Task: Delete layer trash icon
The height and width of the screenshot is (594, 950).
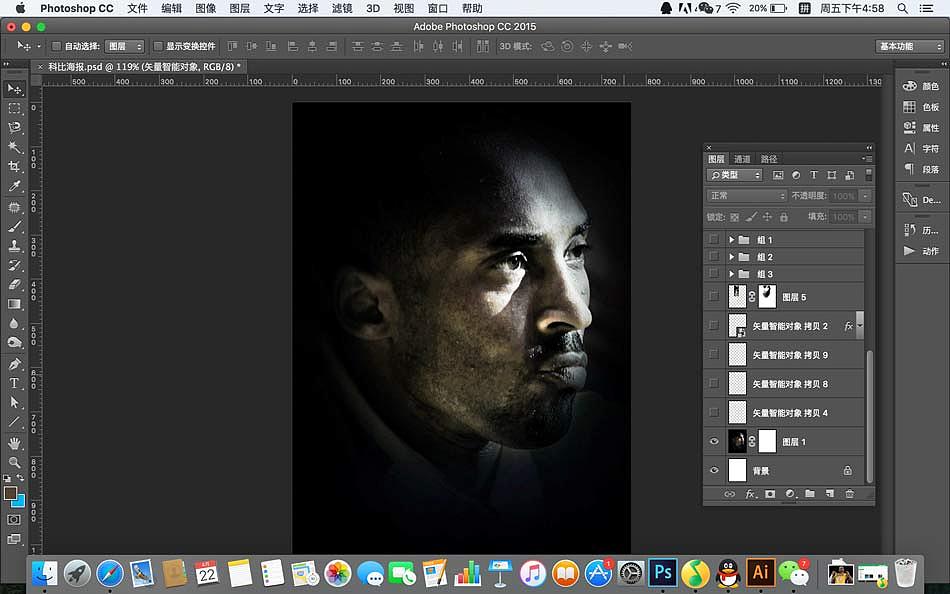Action: (x=850, y=494)
